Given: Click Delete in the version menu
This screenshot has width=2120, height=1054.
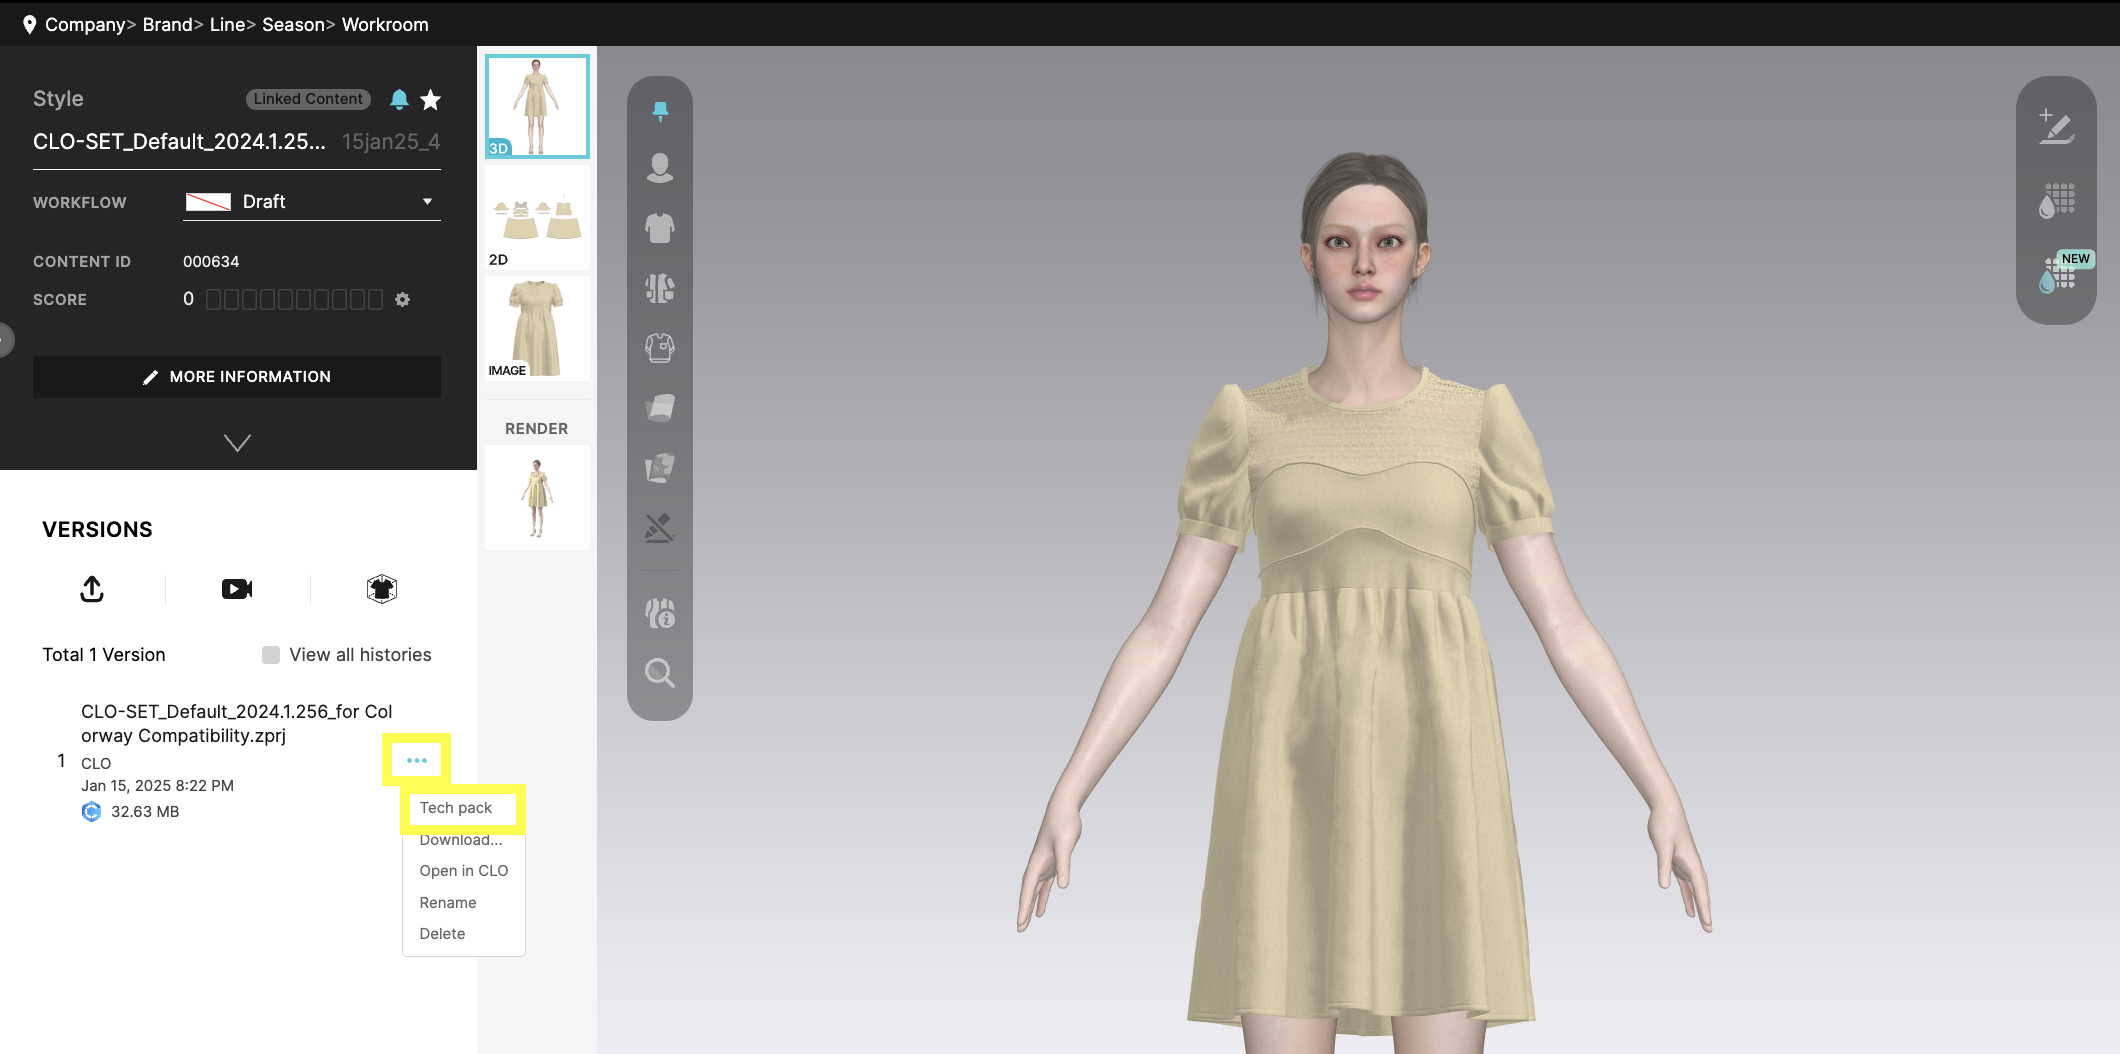Looking at the screenshot, I should [x=442, y=934].
